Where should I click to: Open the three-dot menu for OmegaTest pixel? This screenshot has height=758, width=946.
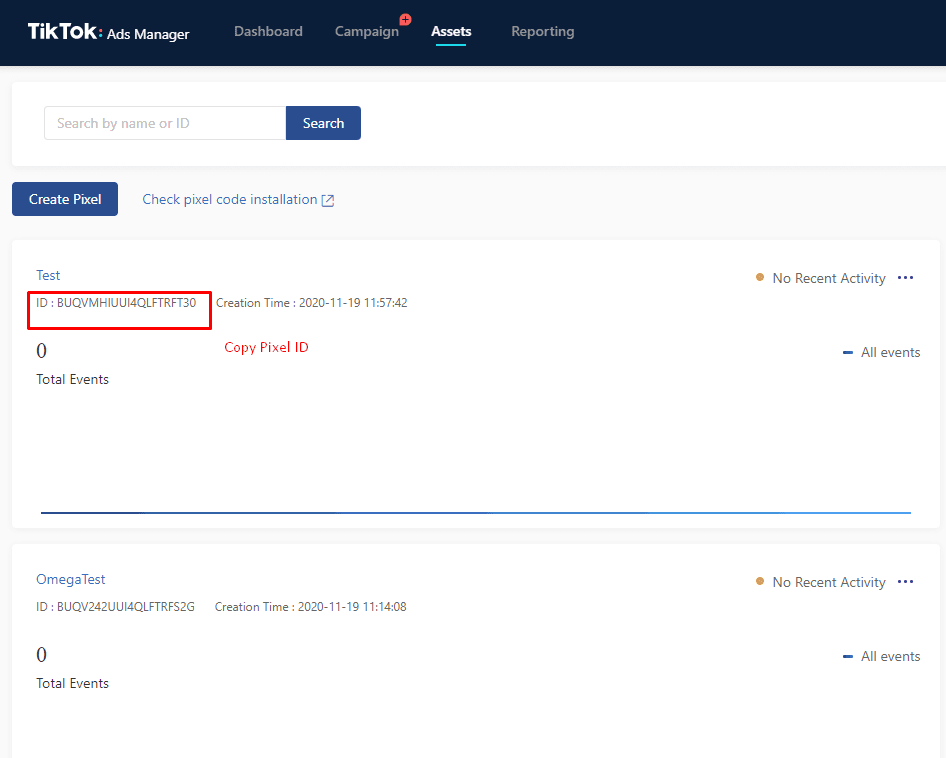pyautogui.click(x=906, y=582)
